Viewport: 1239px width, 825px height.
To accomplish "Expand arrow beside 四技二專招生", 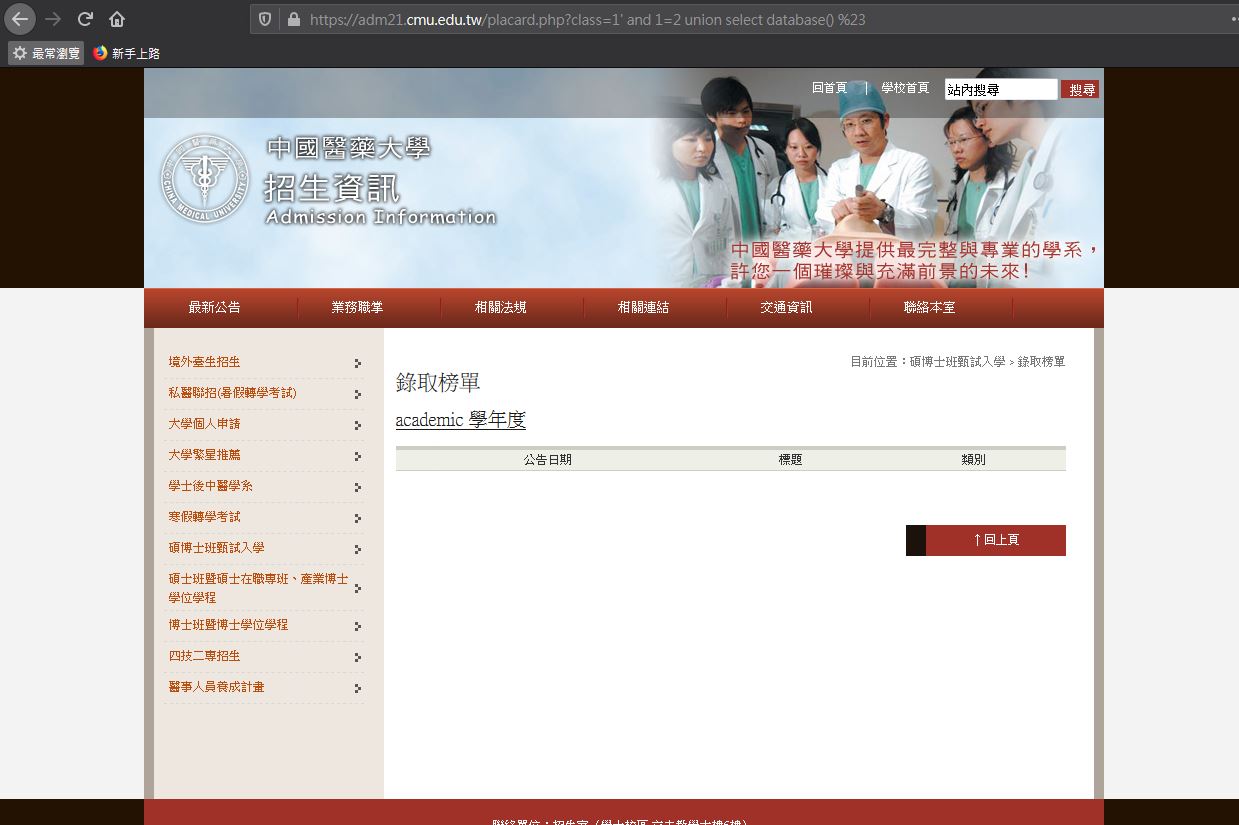I will coord(358,658).
